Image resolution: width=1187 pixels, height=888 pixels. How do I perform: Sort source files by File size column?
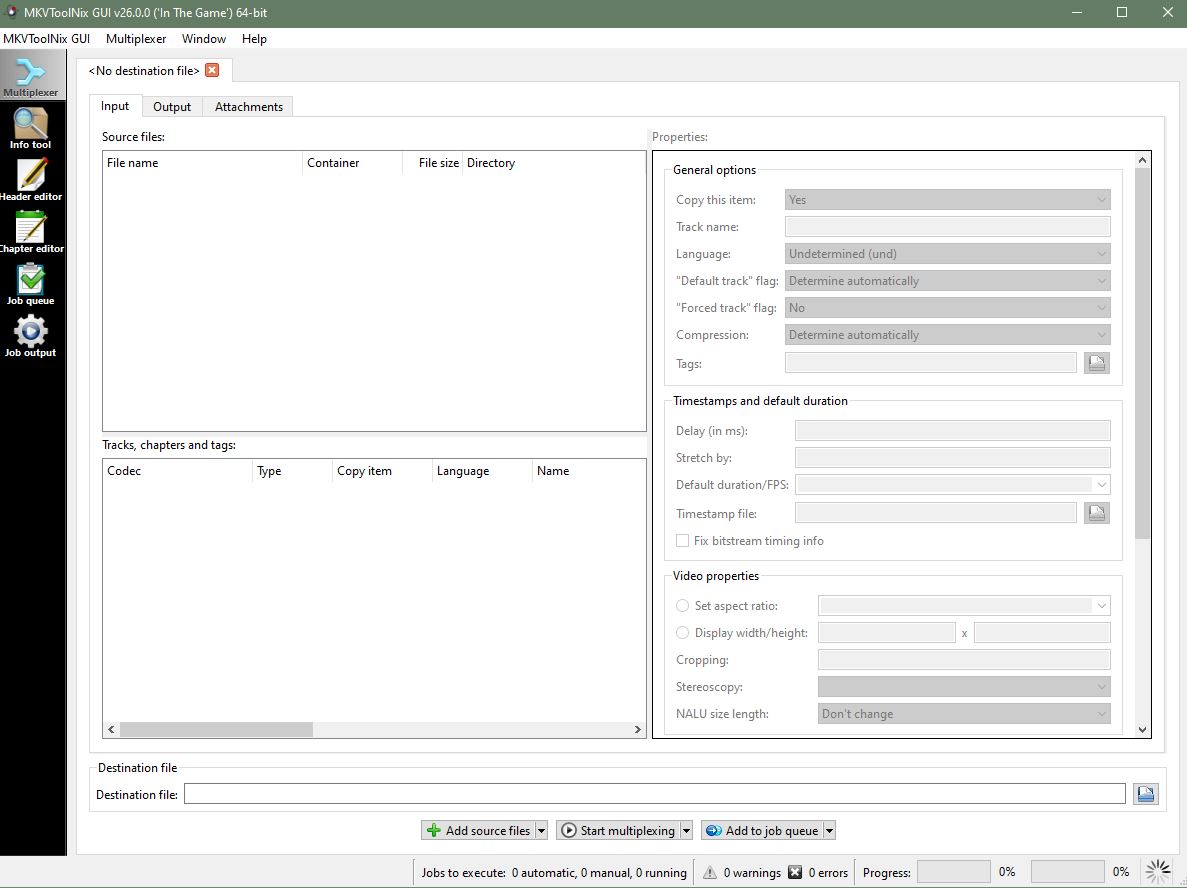(432, 163)
